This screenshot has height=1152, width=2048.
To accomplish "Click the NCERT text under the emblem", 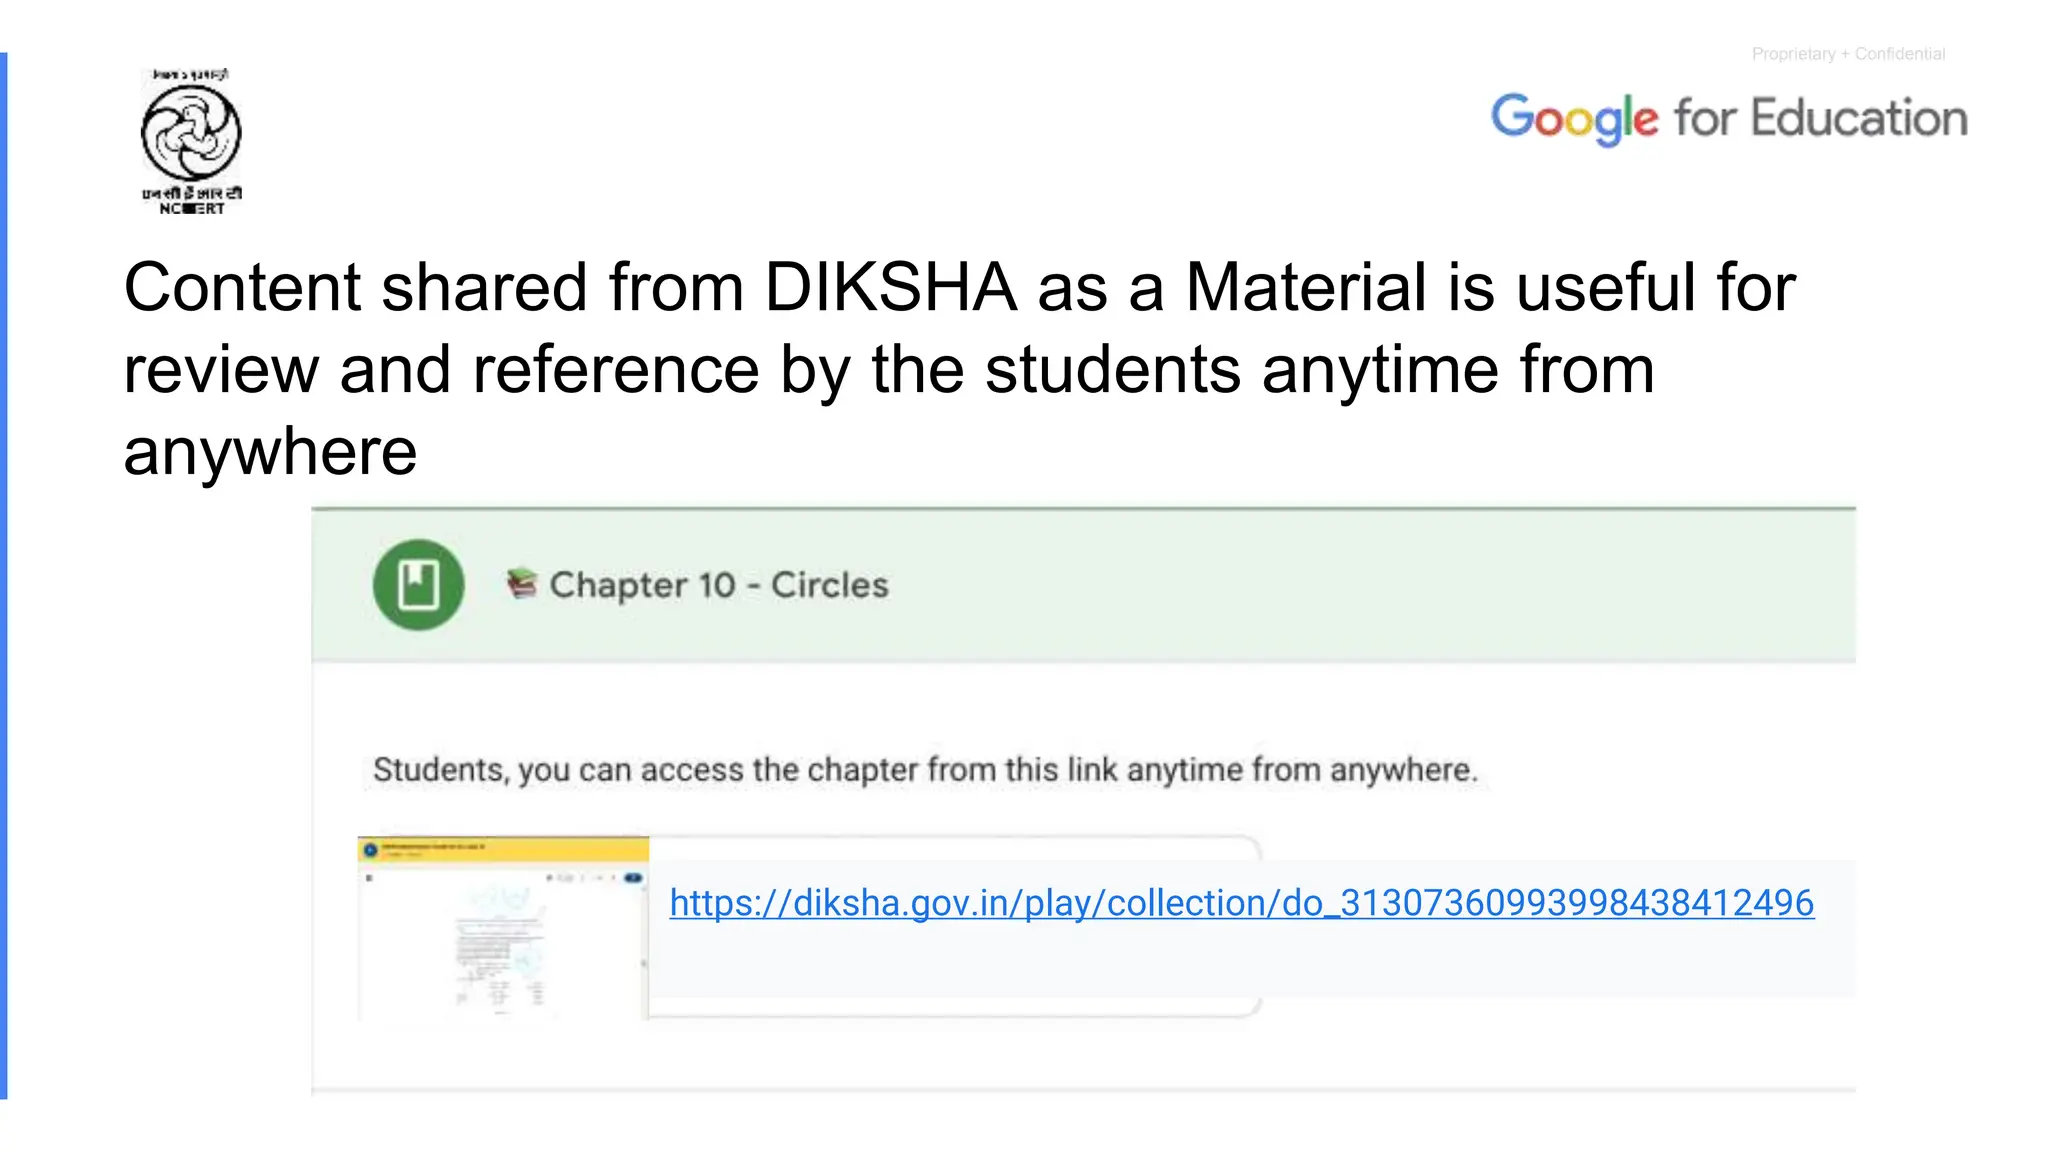I will (191, 209).
